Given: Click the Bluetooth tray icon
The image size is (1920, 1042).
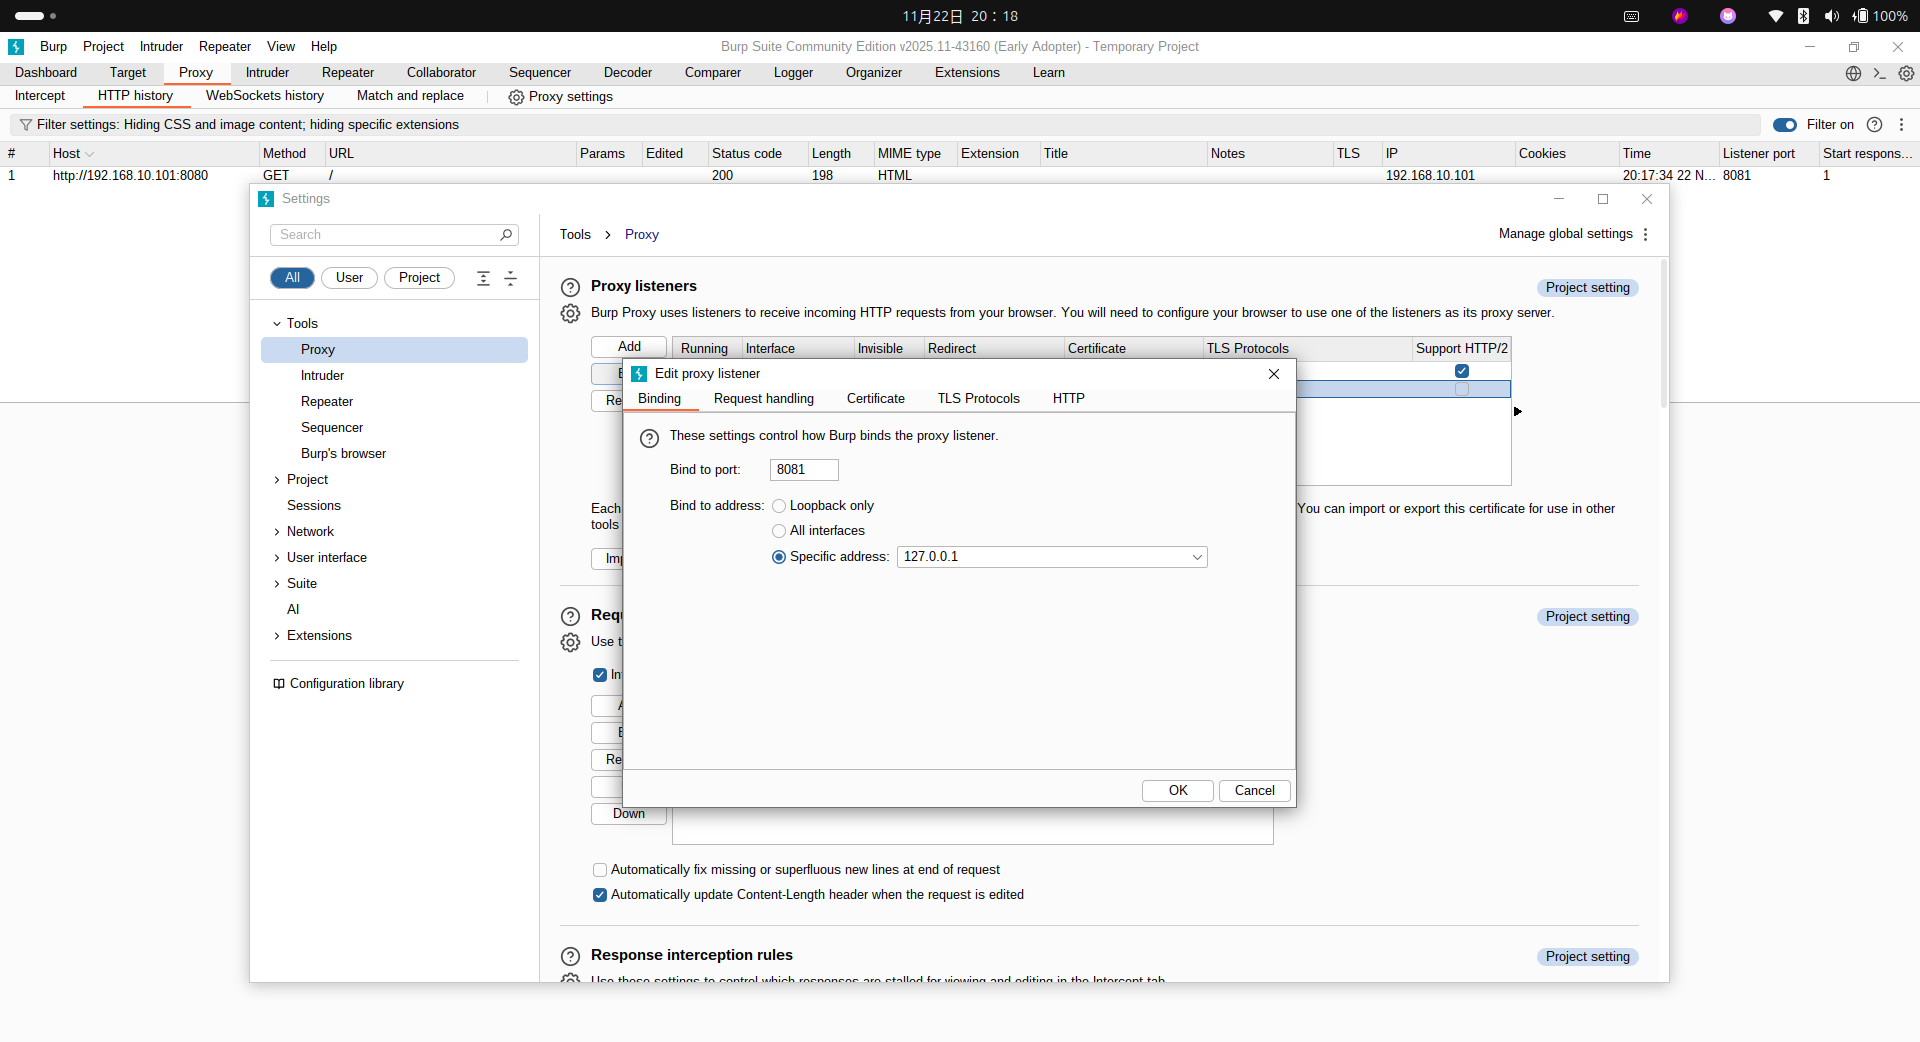Looking at the screenshot, I should 1803,16.
